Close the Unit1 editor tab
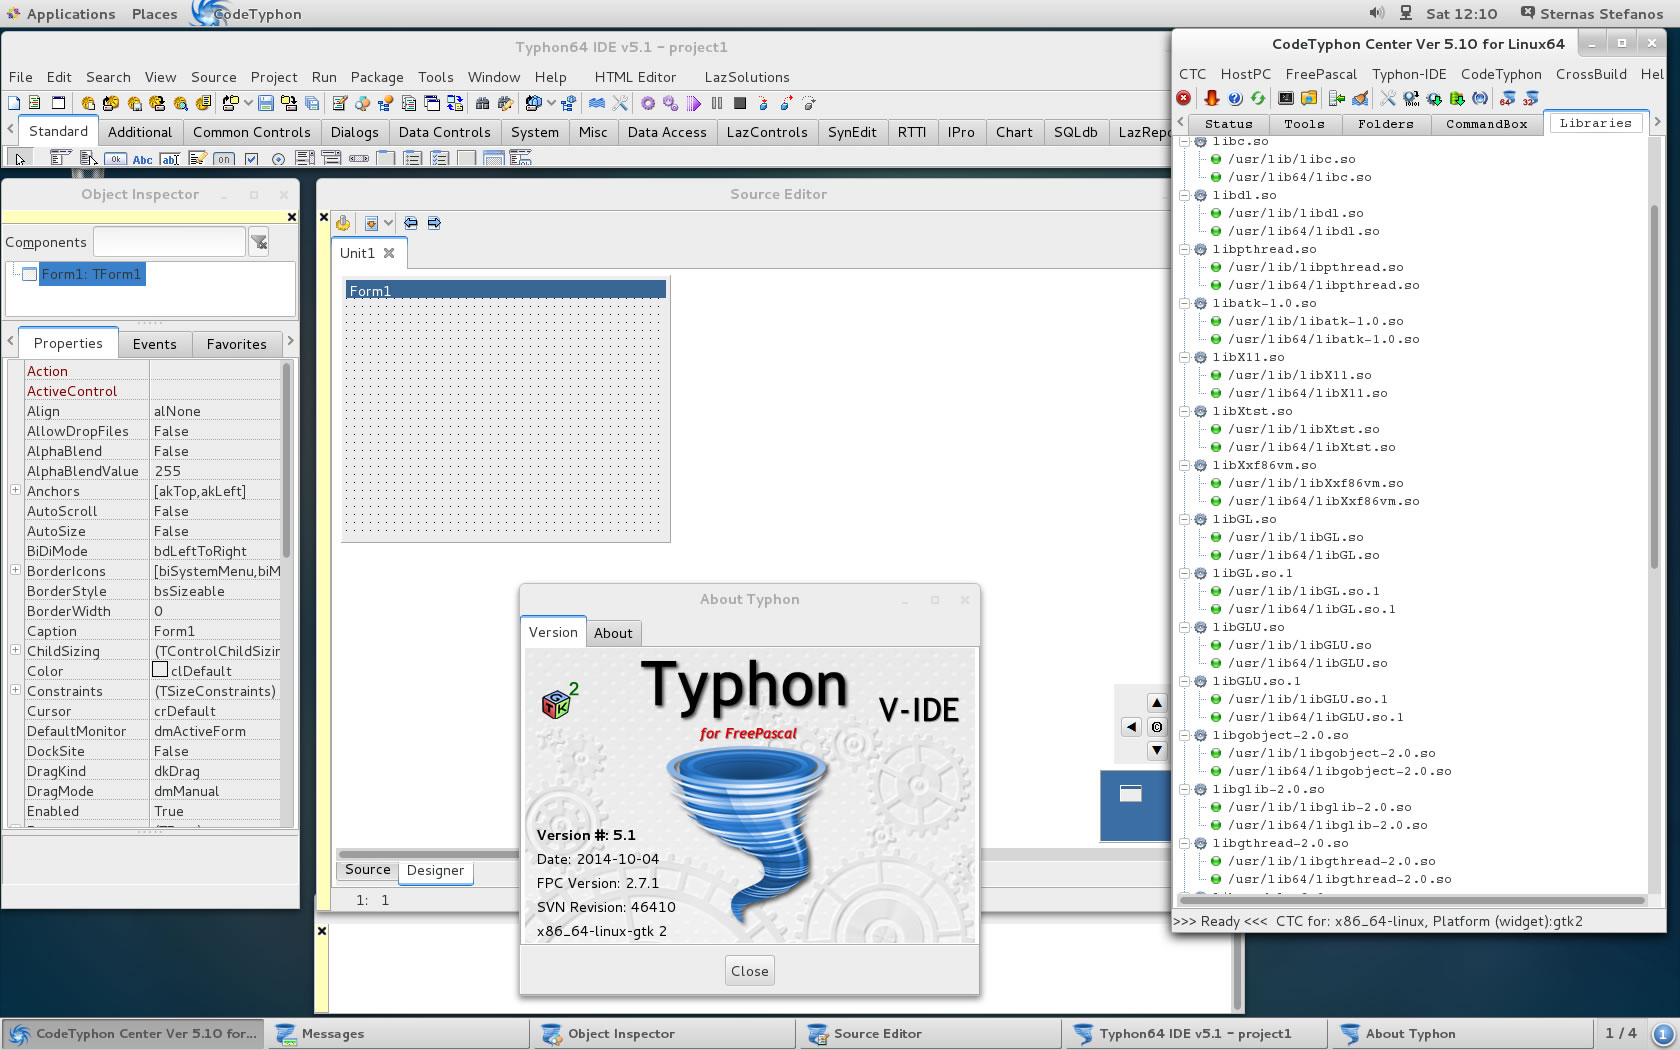The width and height of the screenshot is (1680, 1050). (x=389, y=253)
